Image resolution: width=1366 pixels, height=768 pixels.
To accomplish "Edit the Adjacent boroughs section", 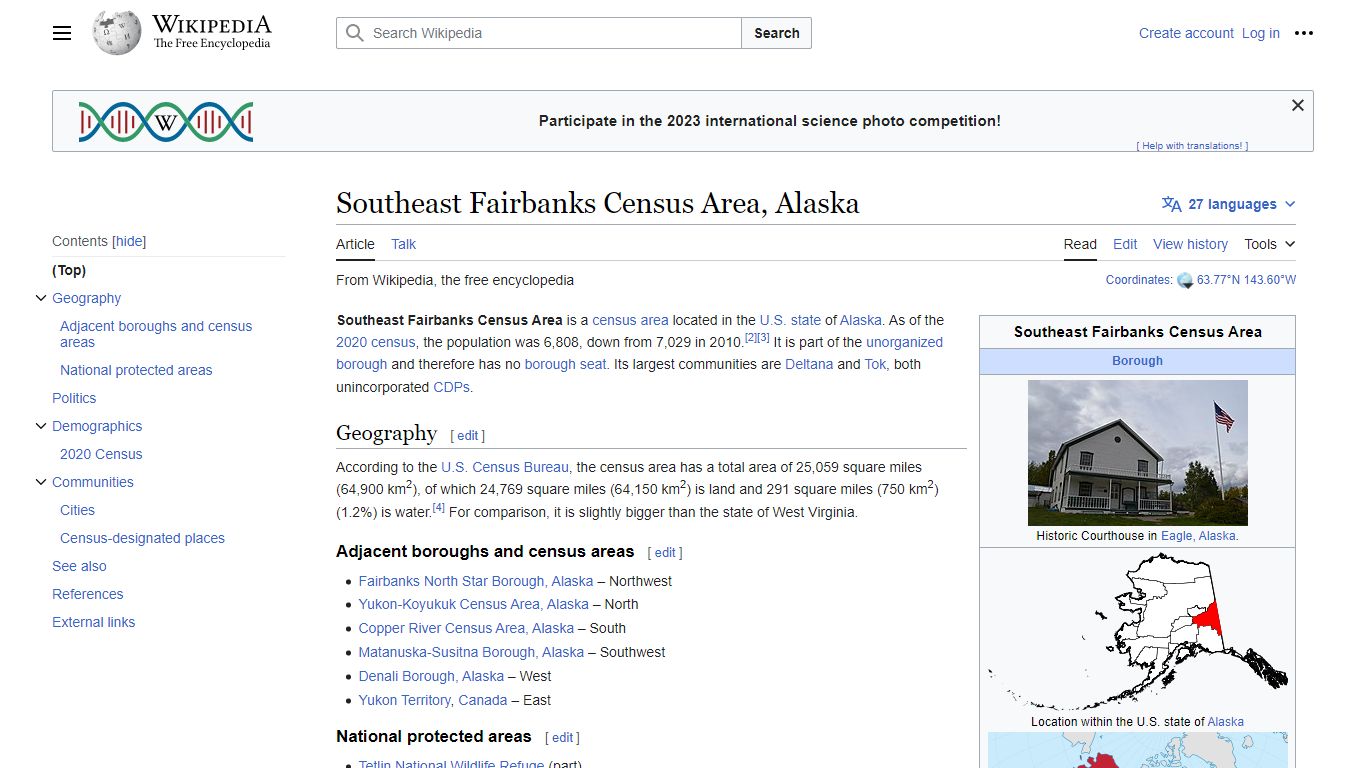I will tap(665, 553).
